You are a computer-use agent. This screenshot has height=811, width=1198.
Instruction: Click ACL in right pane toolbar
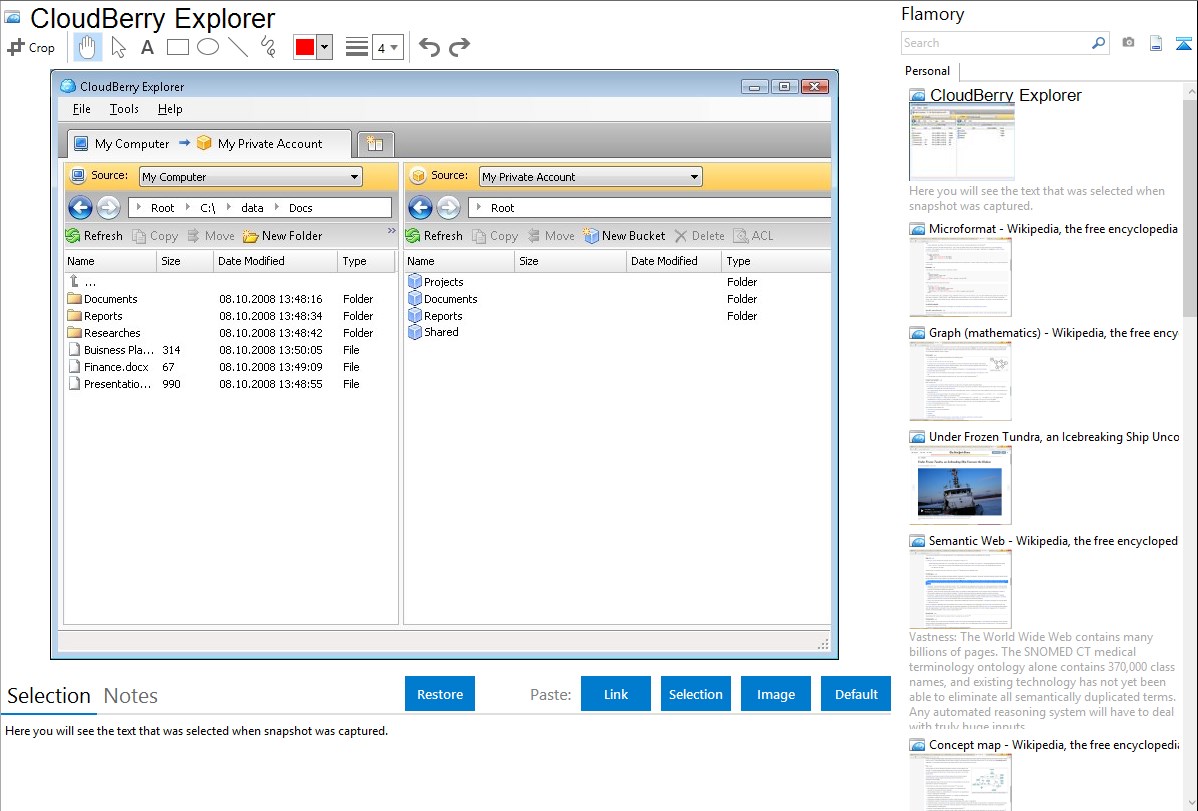(753, 235)
